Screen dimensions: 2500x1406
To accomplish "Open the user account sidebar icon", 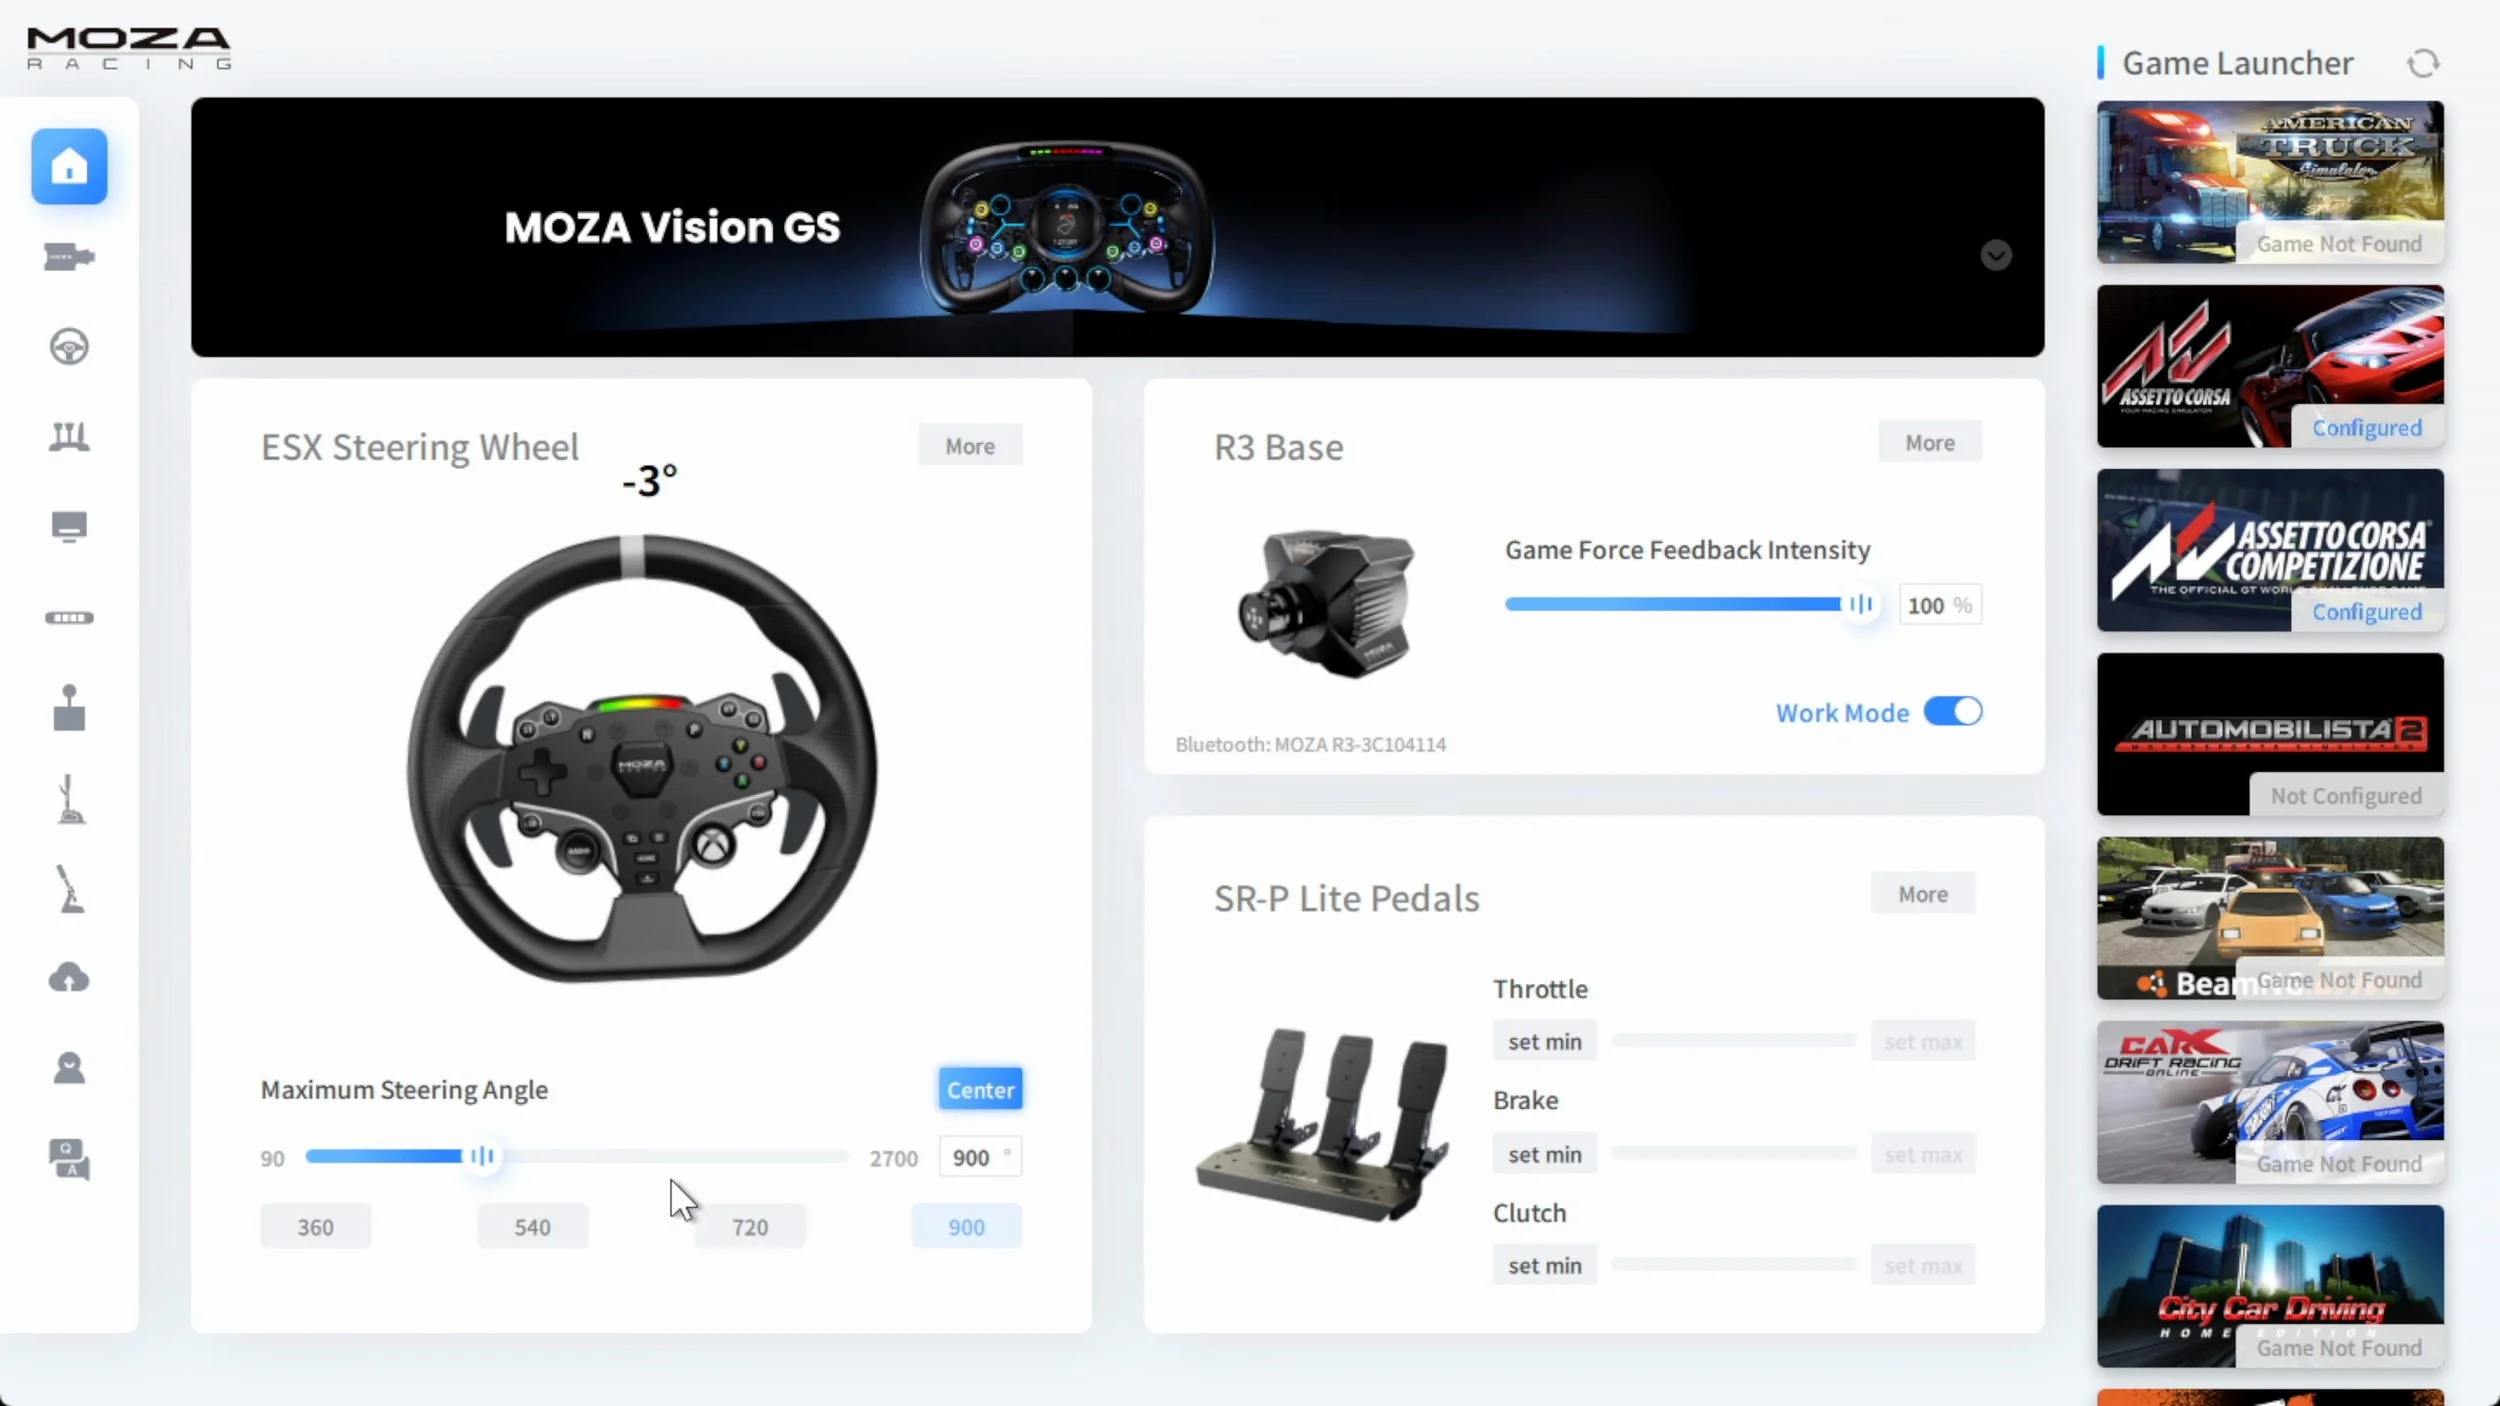I will point(69,1068).
